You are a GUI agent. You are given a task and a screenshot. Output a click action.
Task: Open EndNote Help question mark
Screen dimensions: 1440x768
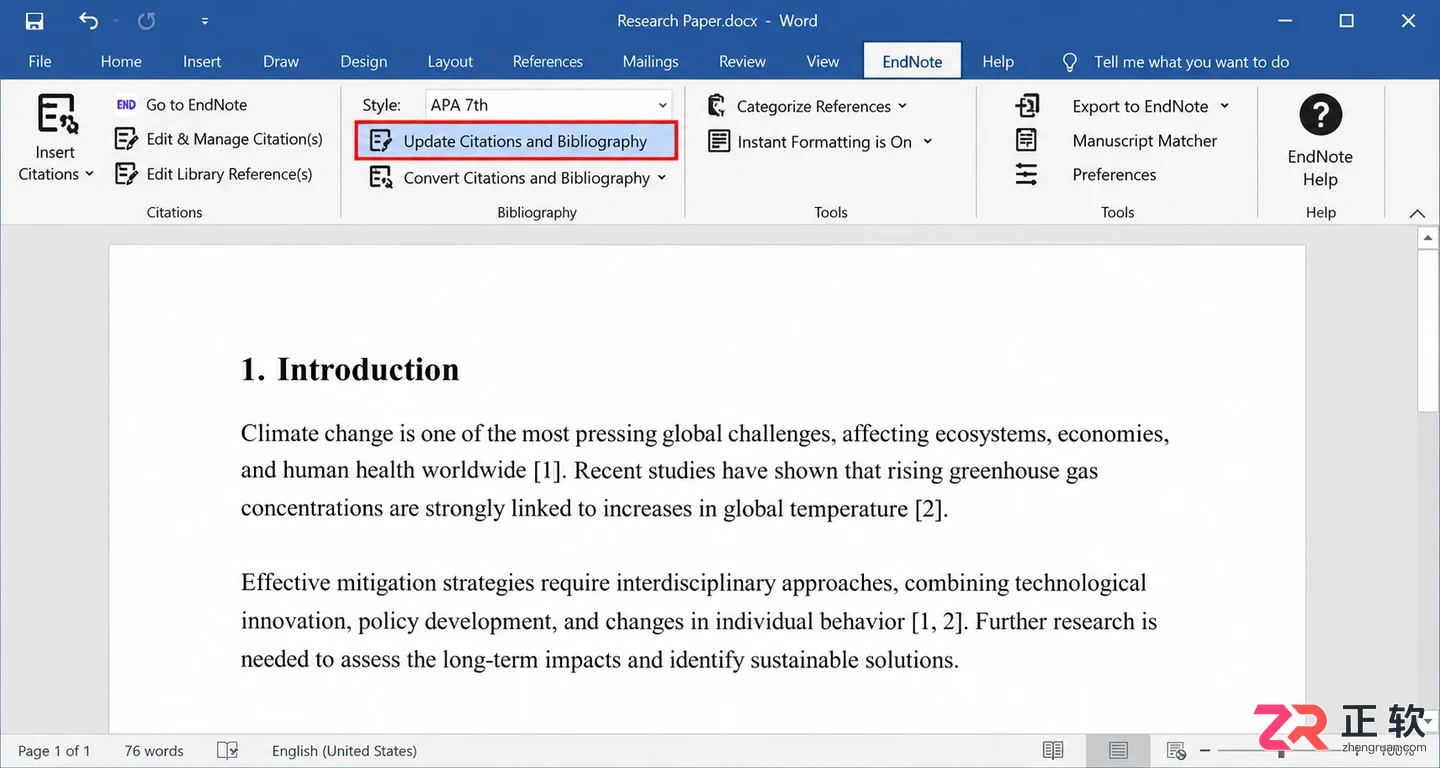point(1320,115)
